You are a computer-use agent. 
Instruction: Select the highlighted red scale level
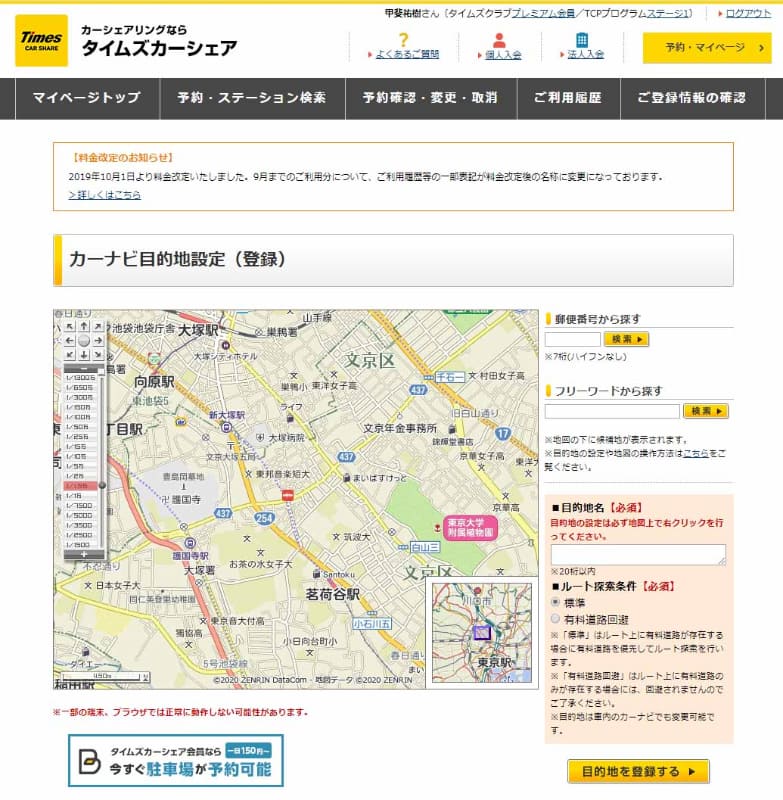coord(80,486)
